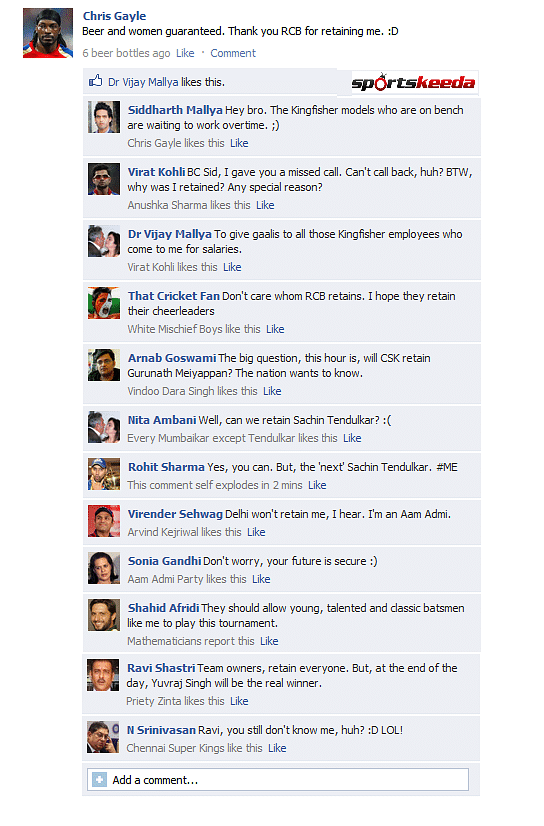Image resolution: width=544 pixels, height=826 pixels.
Task: Open Virat Kohli's avatar thumbnail
Action: pyautogui.click(x=104, y=179)
